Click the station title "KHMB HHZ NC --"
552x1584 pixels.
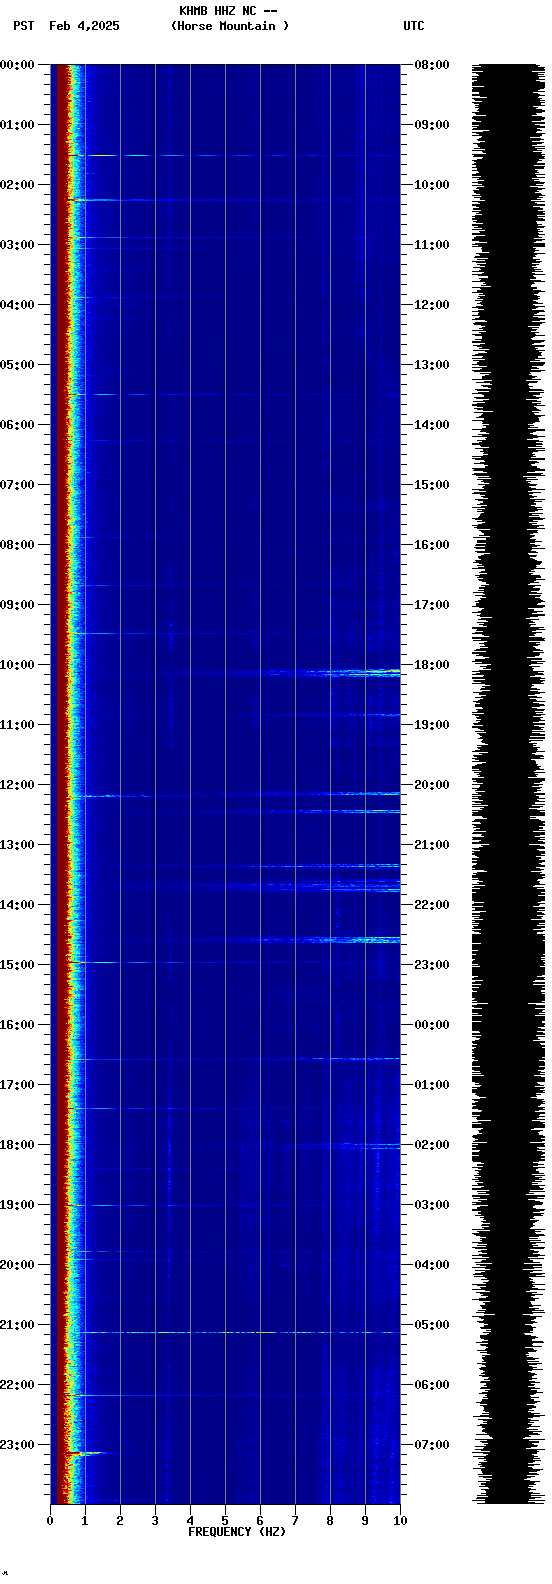pos(228,11)
